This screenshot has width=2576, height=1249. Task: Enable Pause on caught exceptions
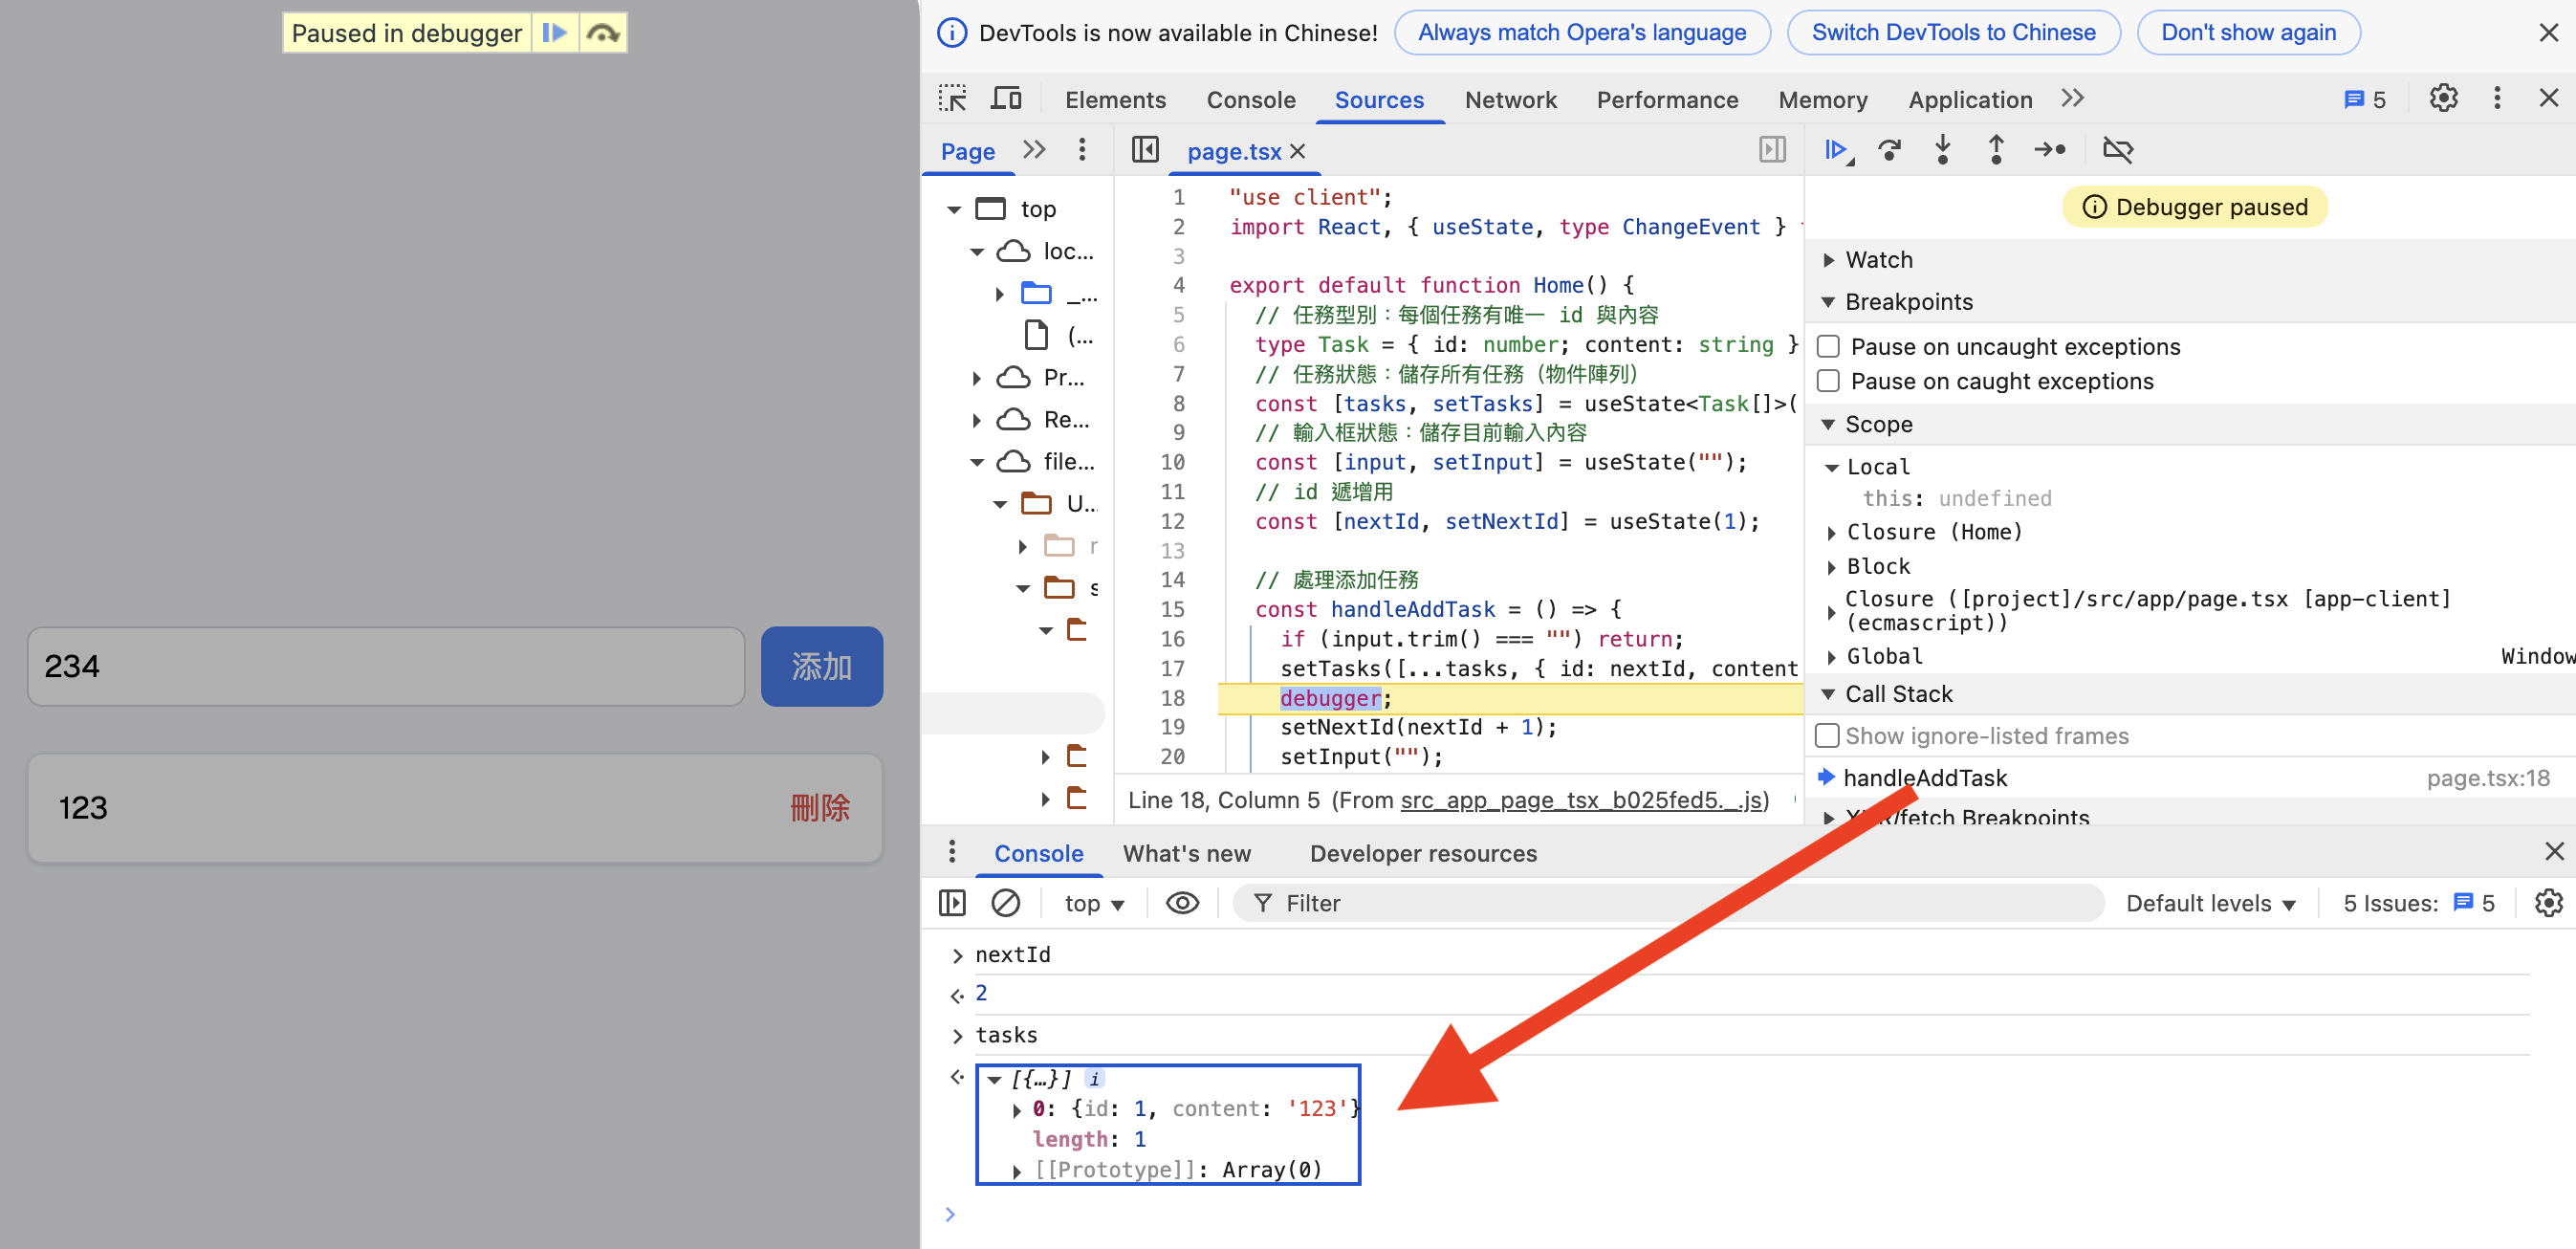click(x=1829, y=381)
